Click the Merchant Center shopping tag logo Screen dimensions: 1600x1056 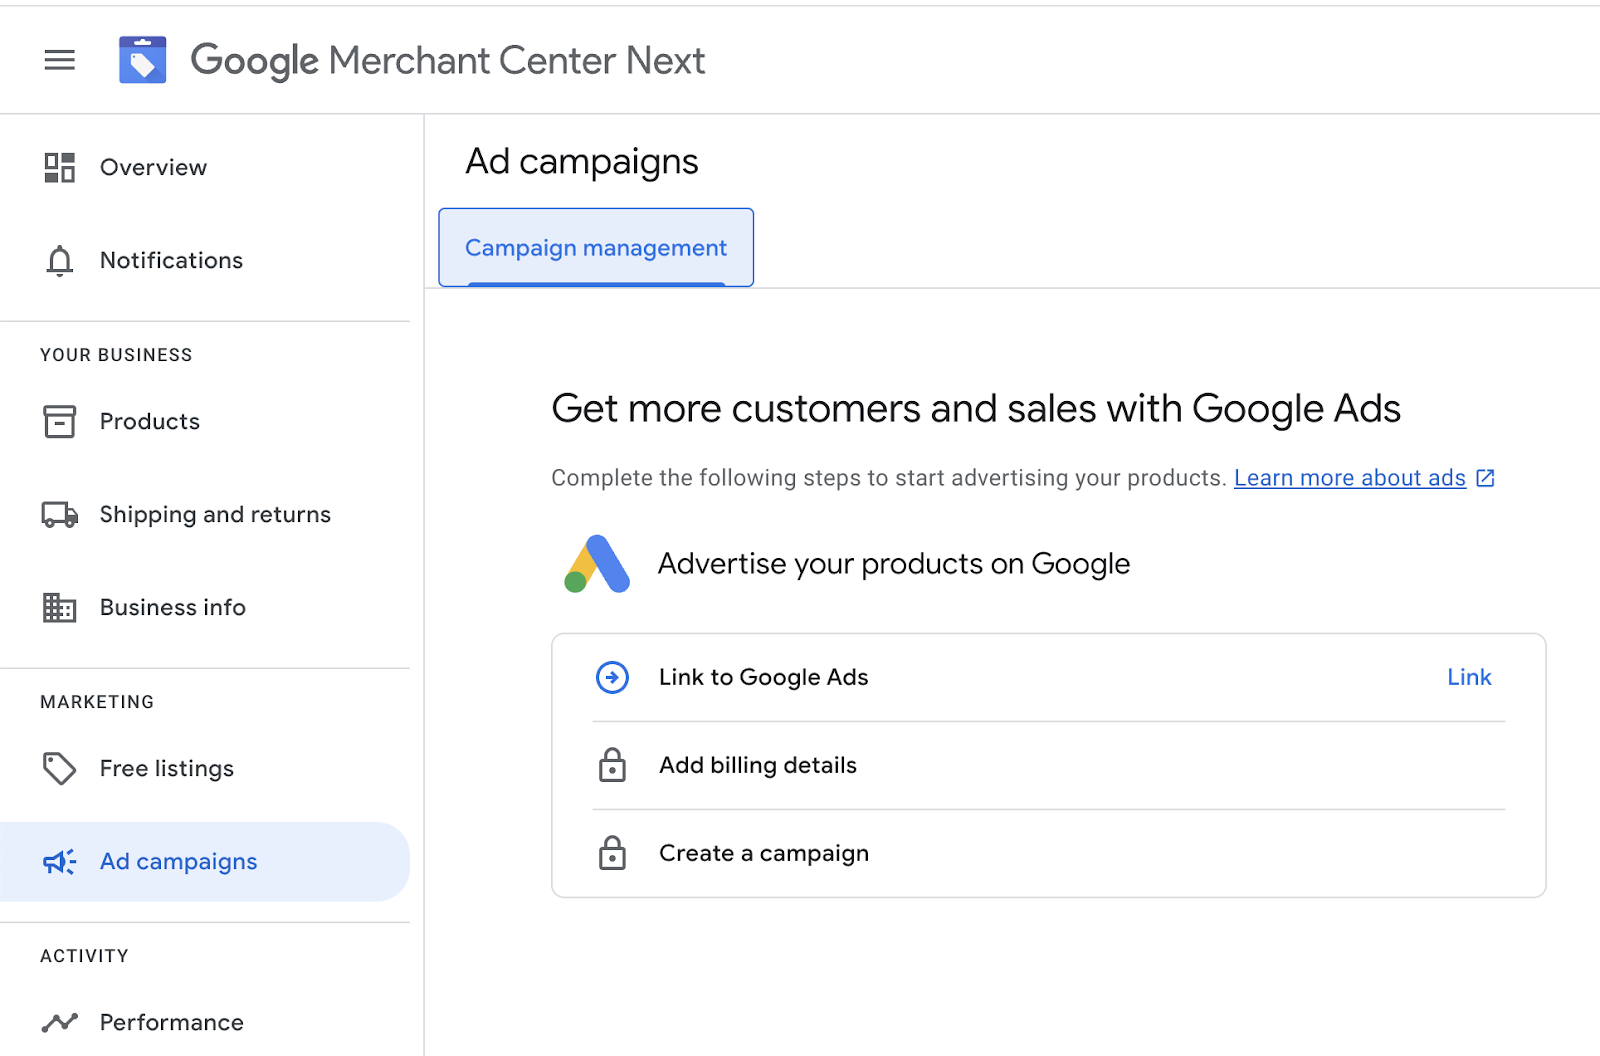point(142,60)
